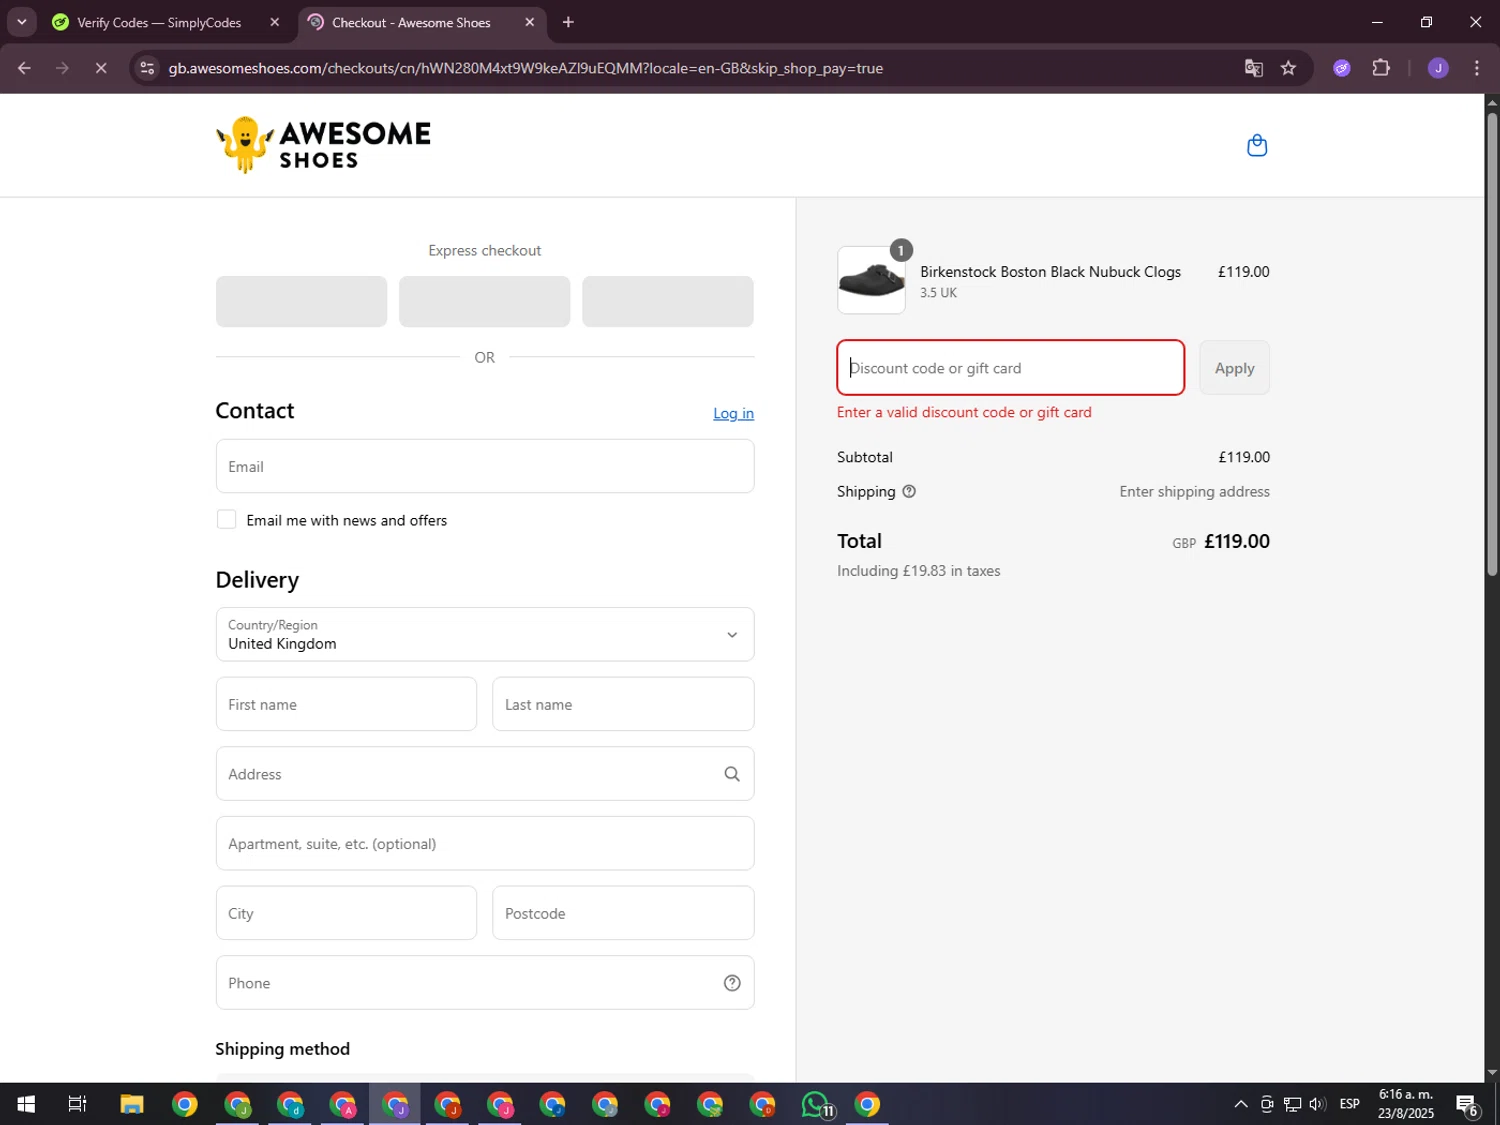Click the ESP language indicator
This screenshot has width=1500, height=1125.
tap(1349, 1104)
